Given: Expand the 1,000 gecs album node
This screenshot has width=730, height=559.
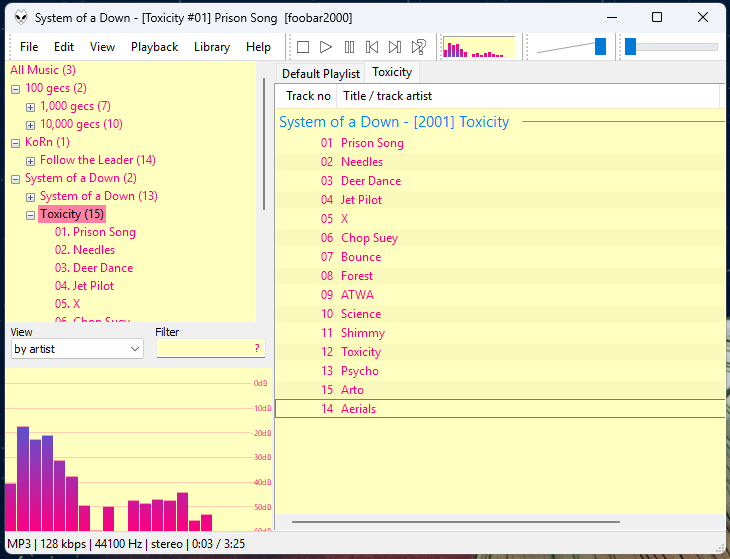Looking at the screenshot, I should click(x=30, y=106).
